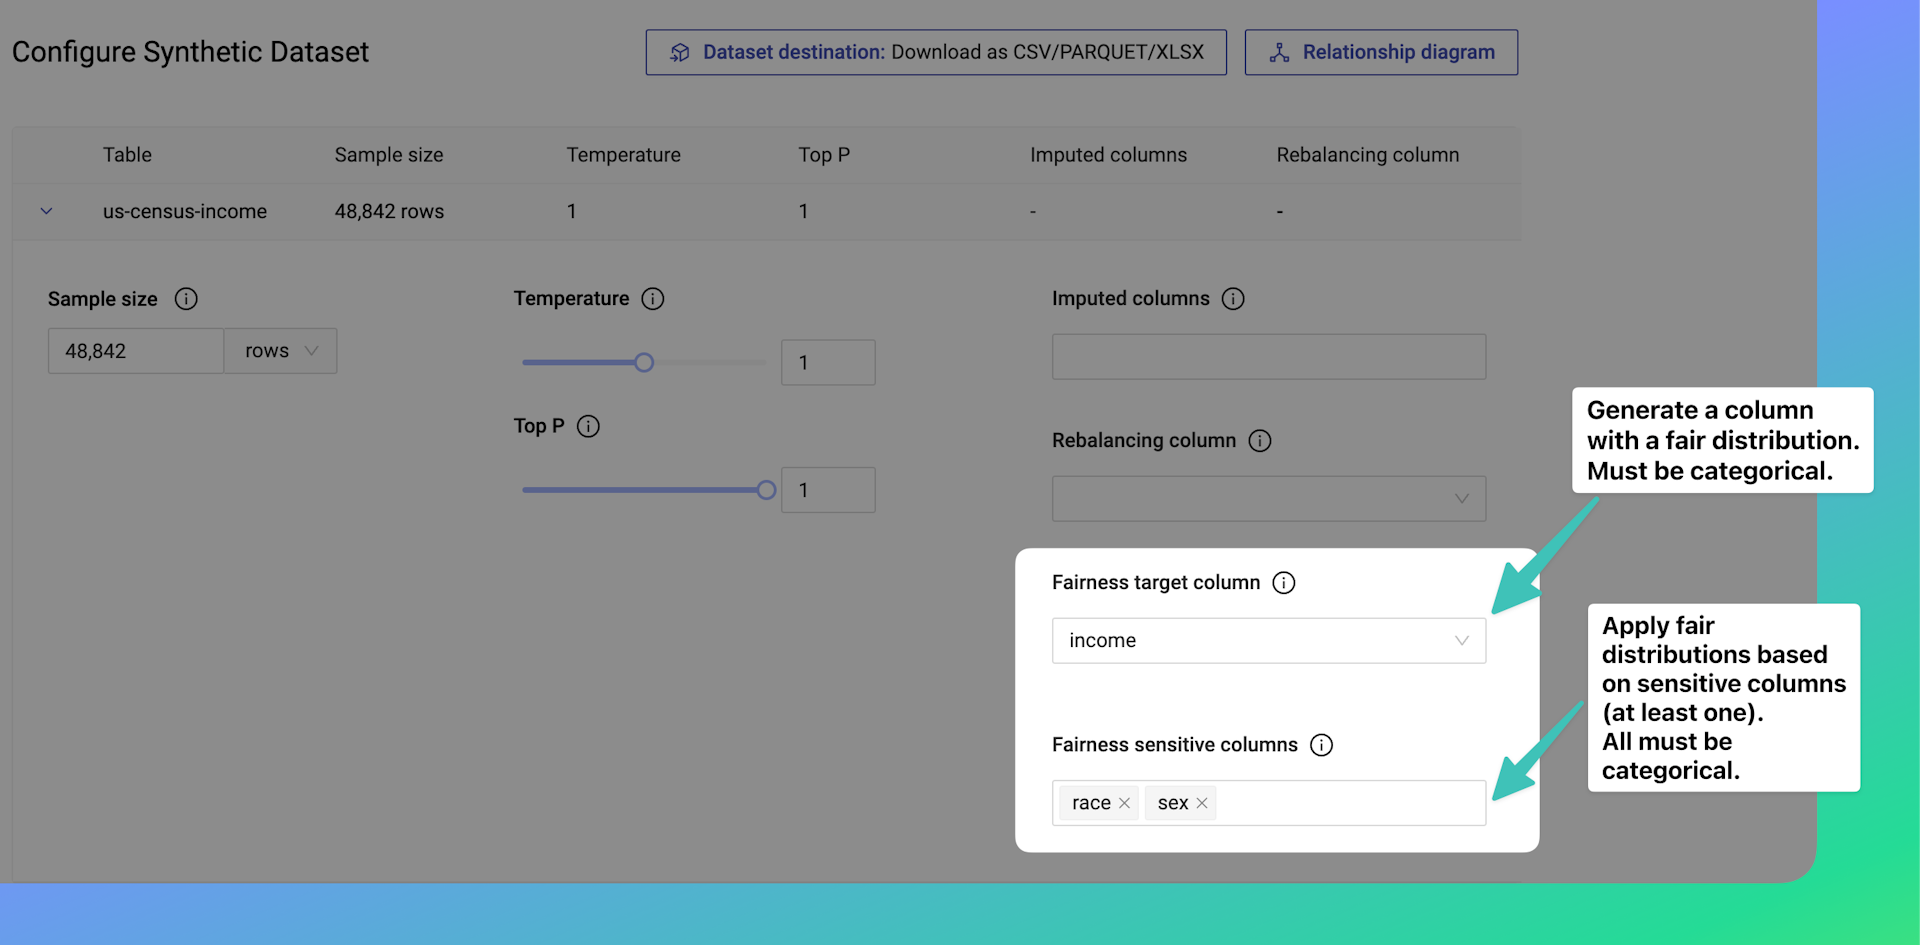Click the Temperature value input box
1920x945 pixels.
pyautogui.click(x=828, y=362)
